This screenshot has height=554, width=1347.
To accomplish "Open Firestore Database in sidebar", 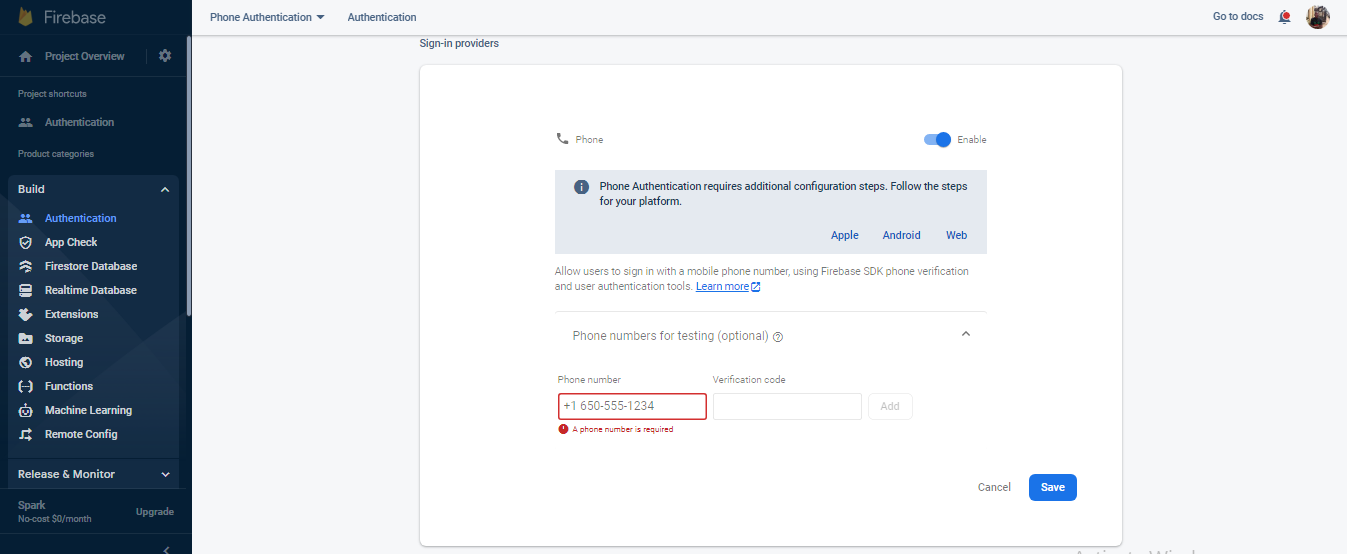I will coord(91,266).
